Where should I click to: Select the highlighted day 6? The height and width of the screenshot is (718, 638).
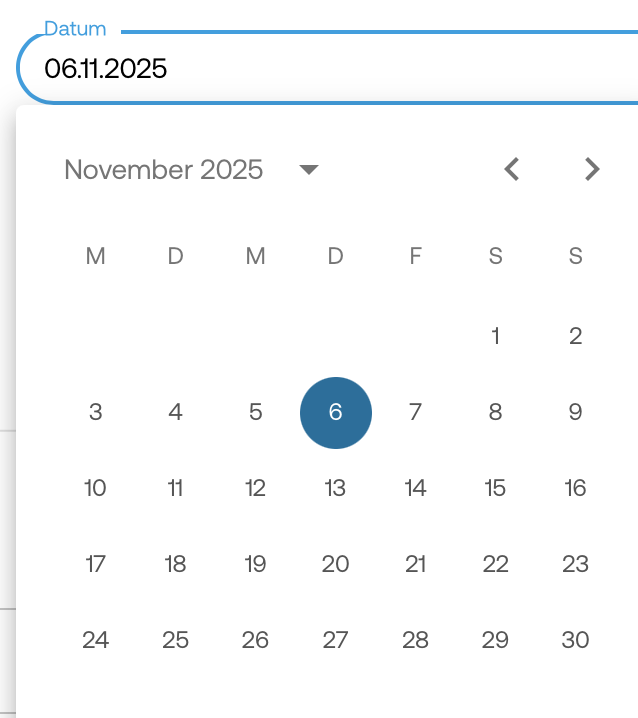point(336,412)
